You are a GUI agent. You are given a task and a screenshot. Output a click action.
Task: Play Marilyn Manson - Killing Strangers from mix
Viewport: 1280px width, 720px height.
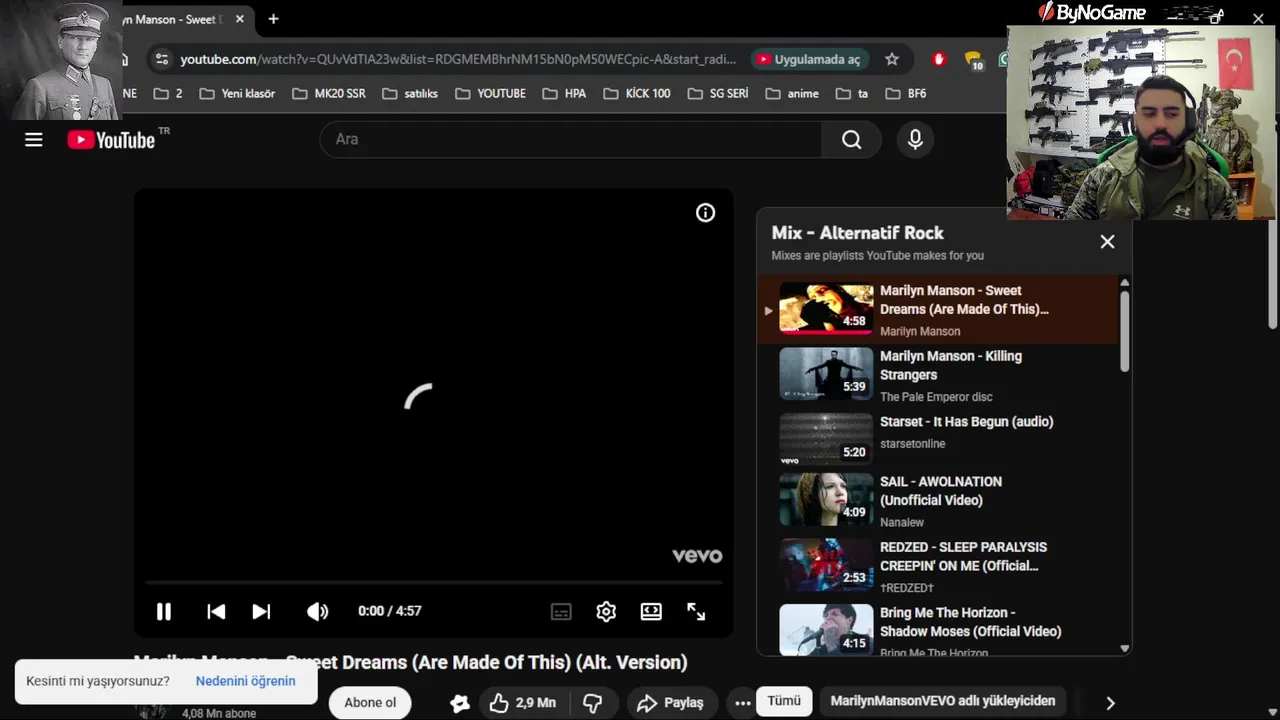[937, 375]
